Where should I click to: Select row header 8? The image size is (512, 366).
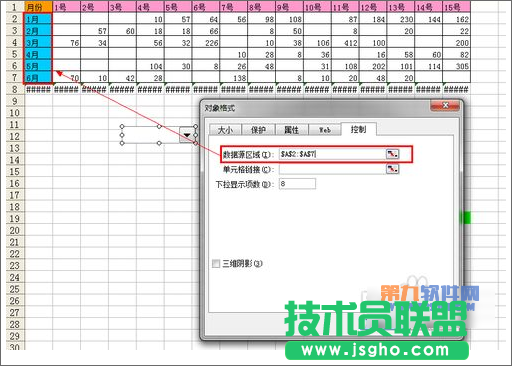point(14,89)
